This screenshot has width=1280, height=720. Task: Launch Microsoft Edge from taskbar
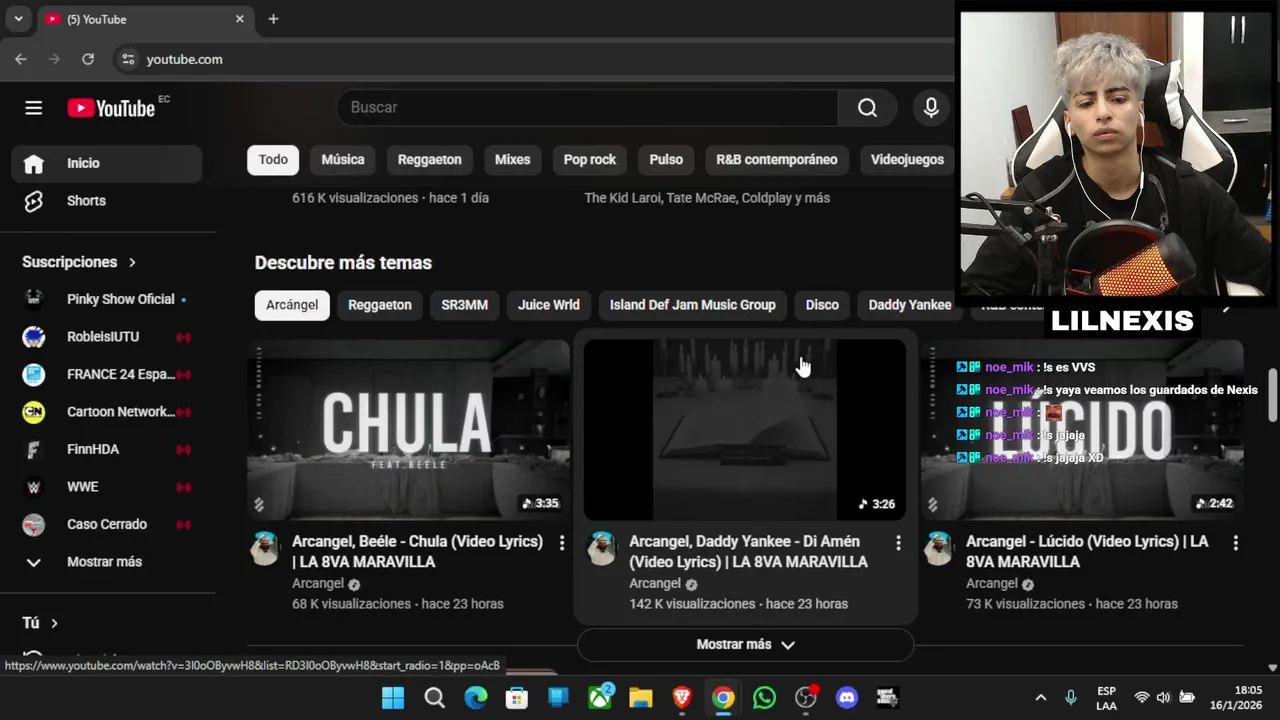pos(476,698)
